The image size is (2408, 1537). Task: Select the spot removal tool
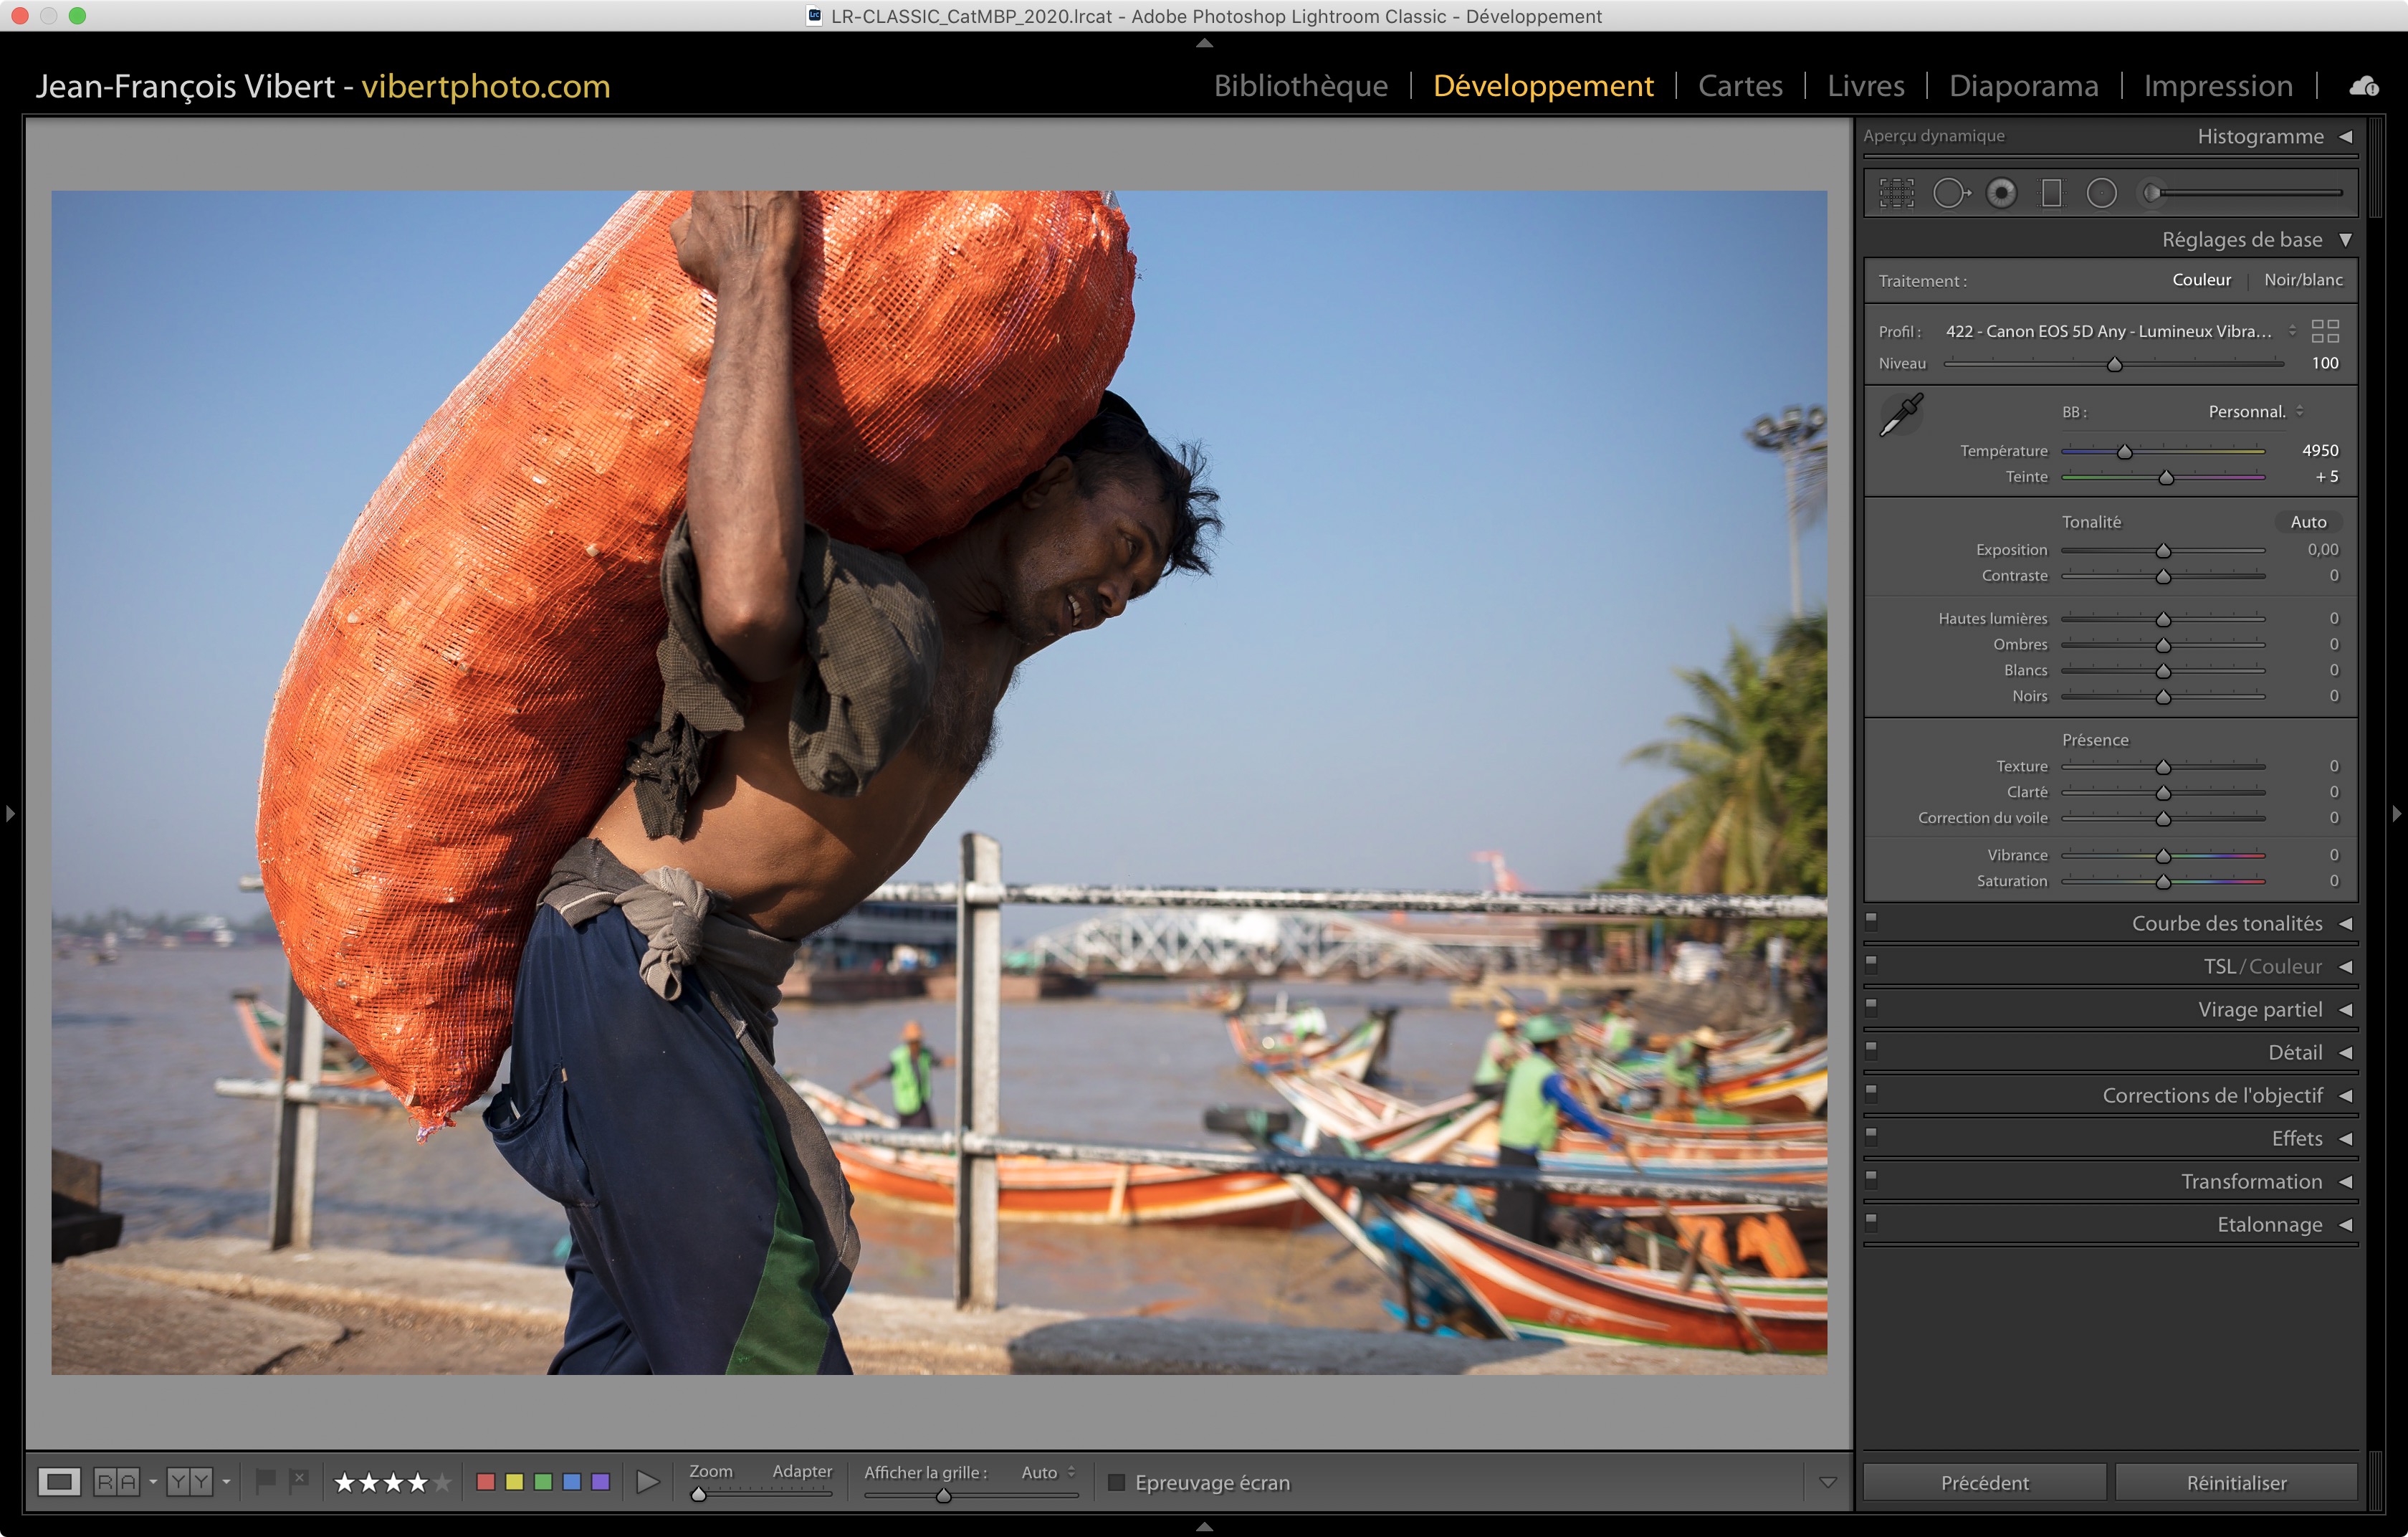(1949, 193)
